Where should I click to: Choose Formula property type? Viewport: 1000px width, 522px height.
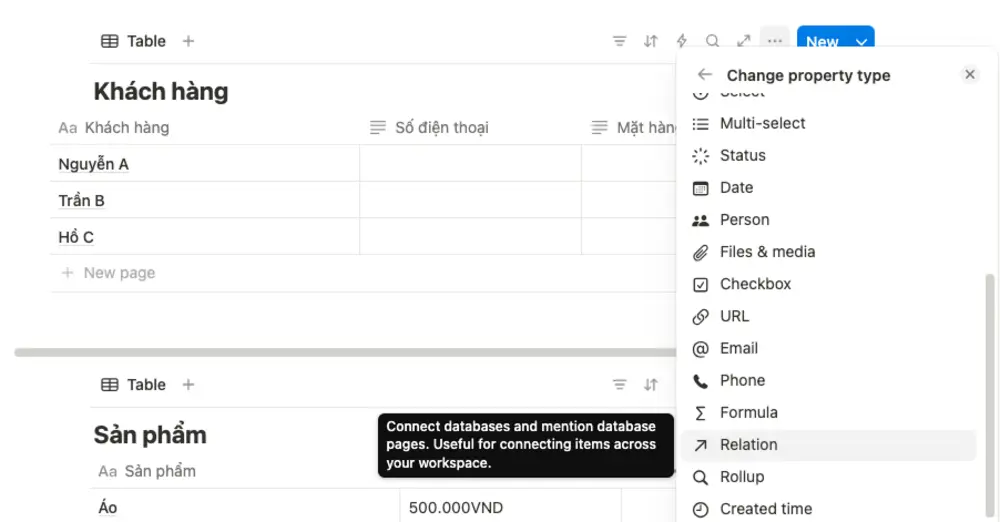tap(828, 413)
